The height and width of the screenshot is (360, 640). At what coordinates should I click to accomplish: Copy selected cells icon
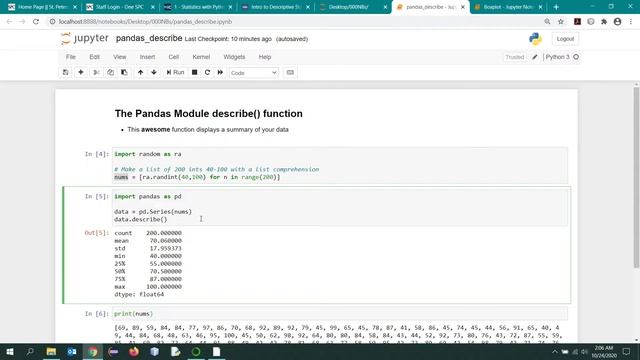pos(110,72)
